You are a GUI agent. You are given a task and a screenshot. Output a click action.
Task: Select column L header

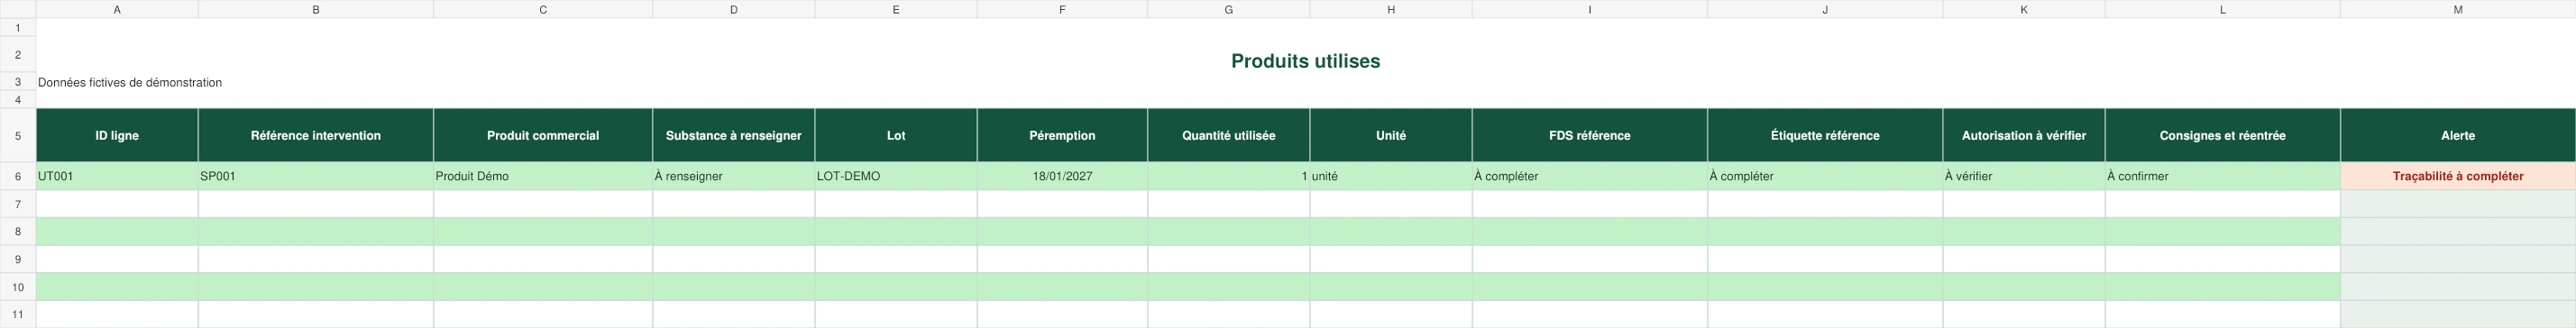[2223, 9]
